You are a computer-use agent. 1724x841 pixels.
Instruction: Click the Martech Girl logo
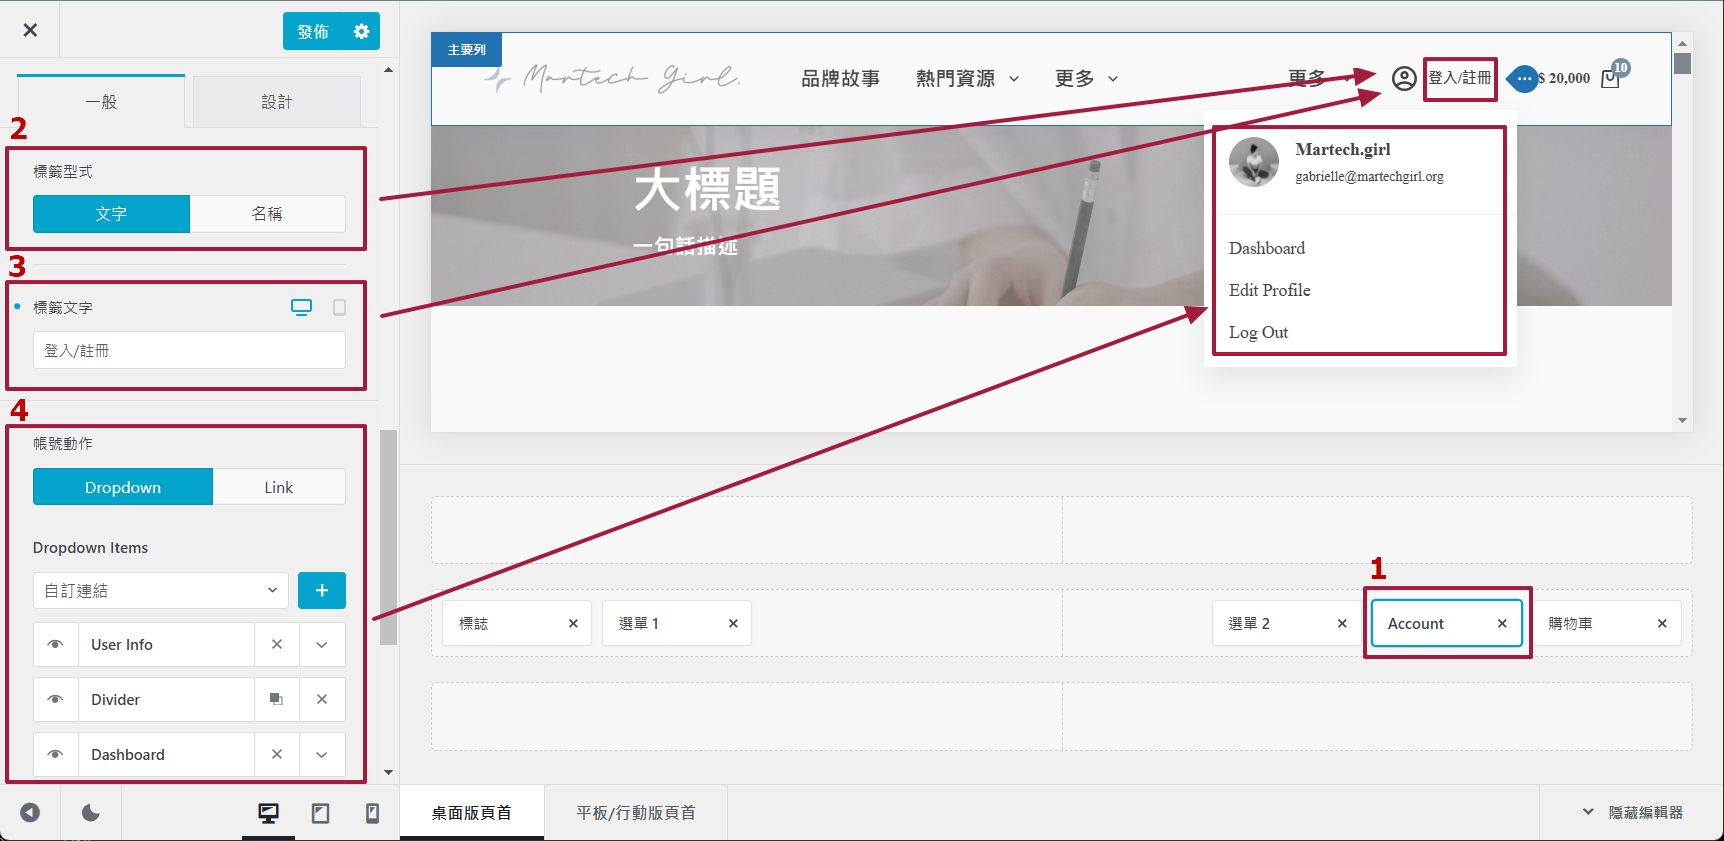coord(612,78)
